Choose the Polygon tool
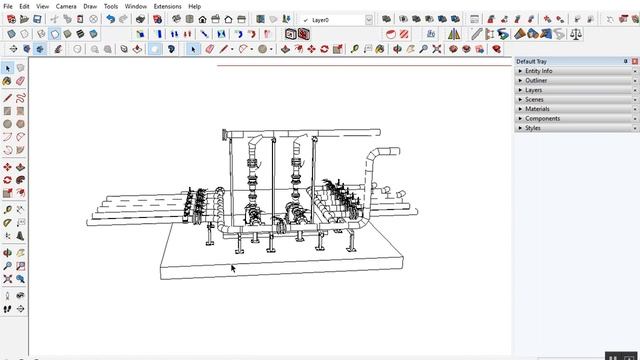The height and width of the screenshot is (360, 640). point(20,124)
